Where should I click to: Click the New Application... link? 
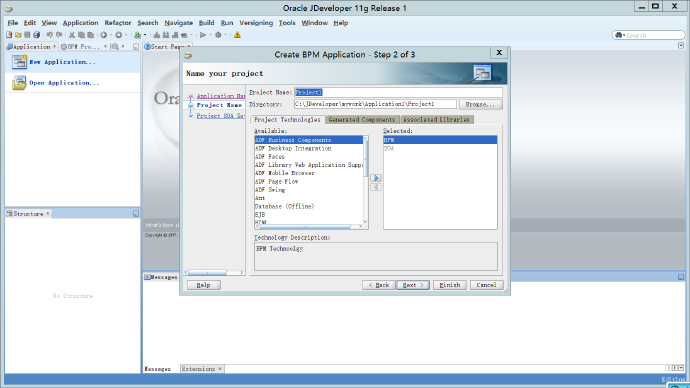62,62
